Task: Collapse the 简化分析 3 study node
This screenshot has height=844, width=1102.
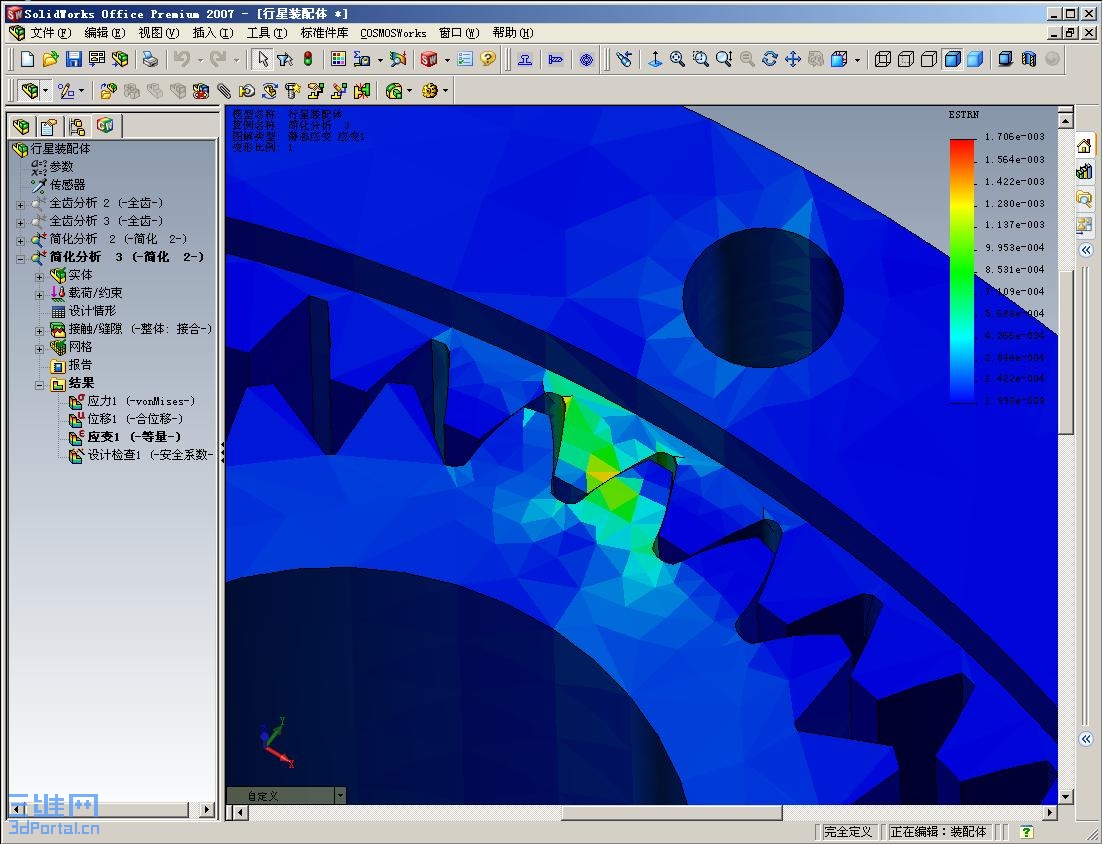Action: [20, 259]
